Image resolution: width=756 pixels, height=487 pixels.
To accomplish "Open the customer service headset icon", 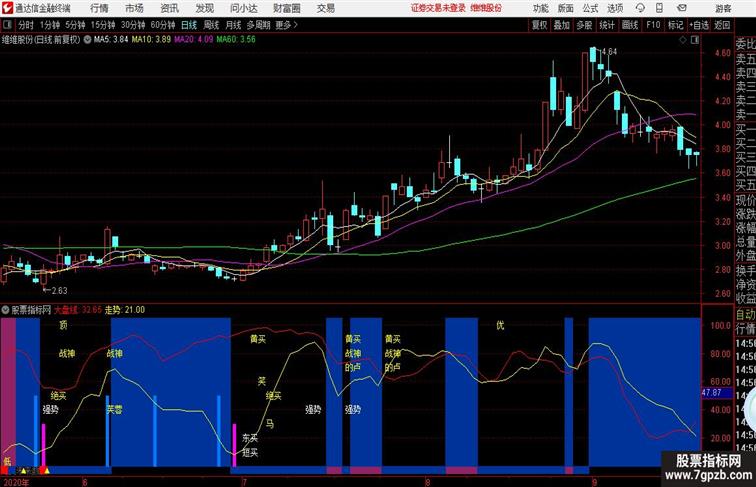I will click(640, 8).
